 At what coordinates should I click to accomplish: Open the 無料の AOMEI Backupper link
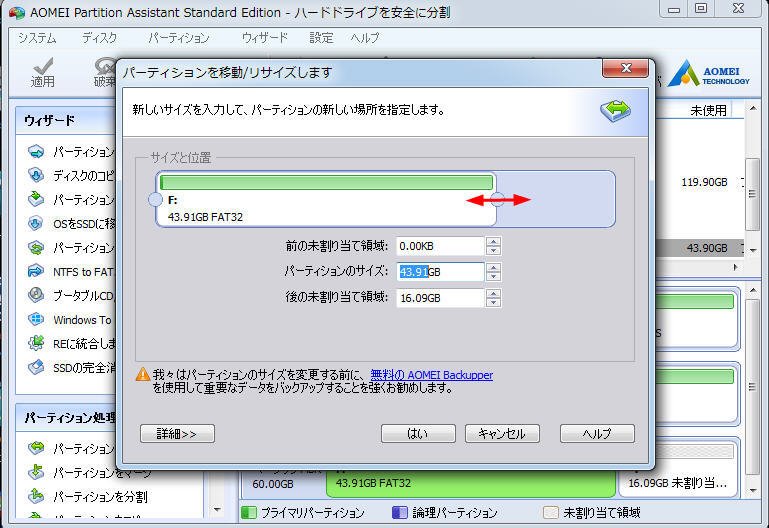[x=432, y=375]
